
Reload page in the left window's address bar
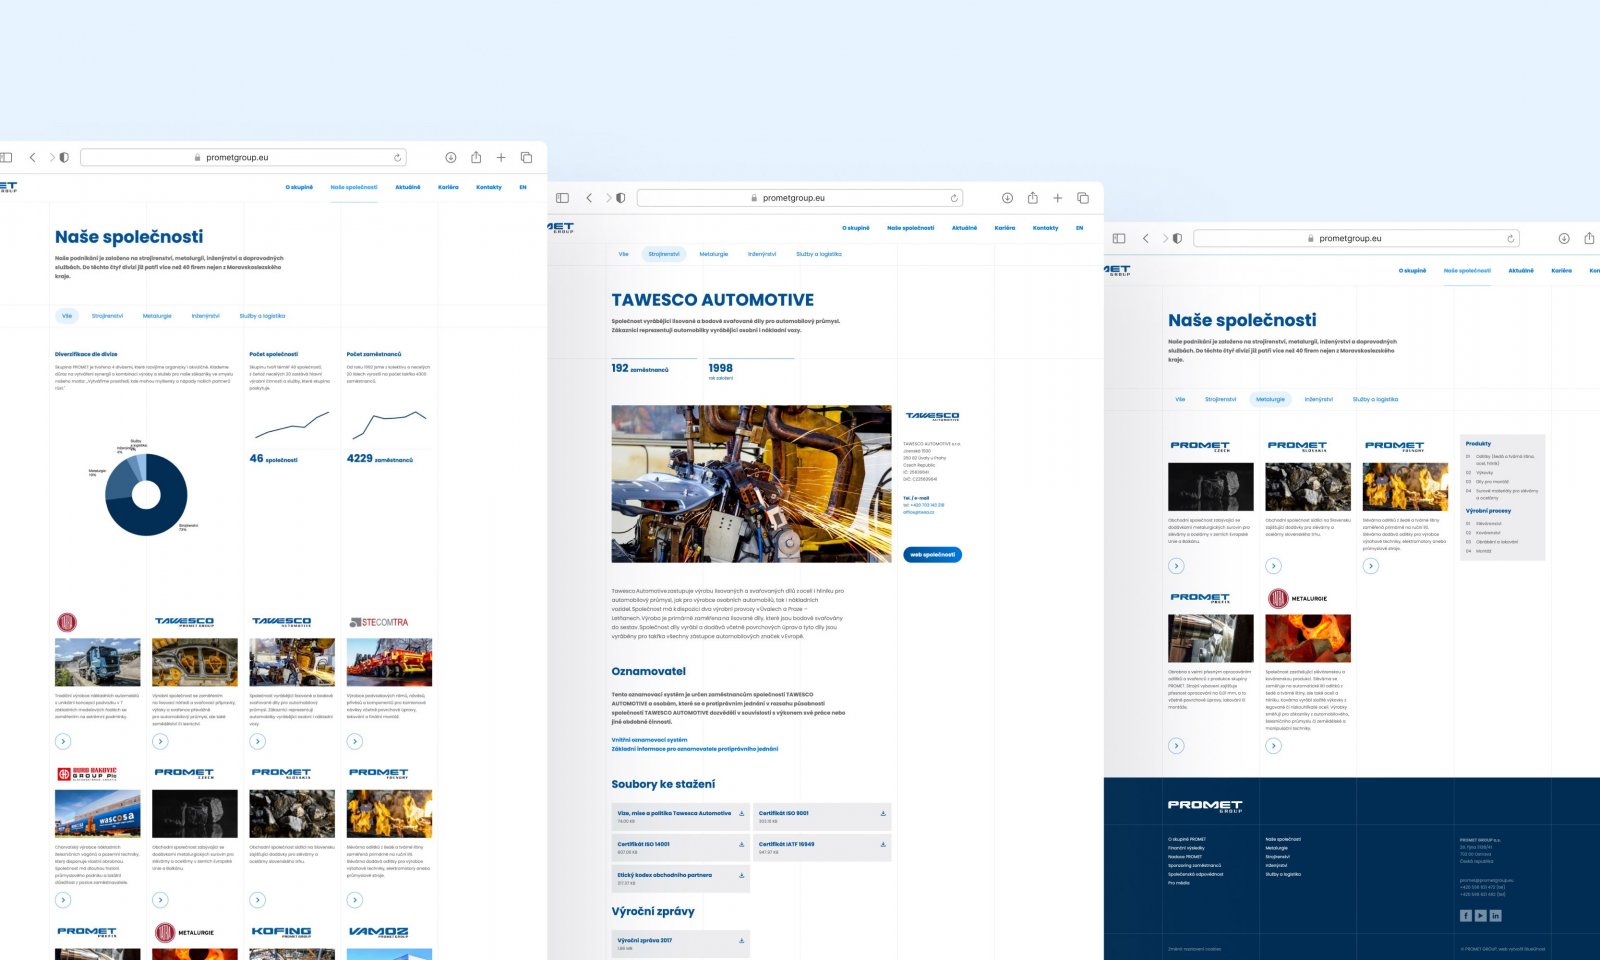click(x=397, y=157)
